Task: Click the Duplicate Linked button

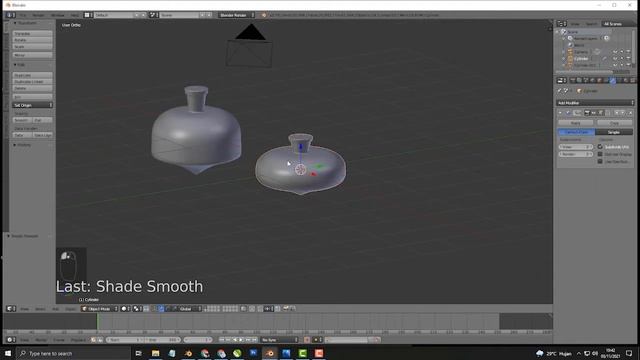Action: [x=33, y=82]
